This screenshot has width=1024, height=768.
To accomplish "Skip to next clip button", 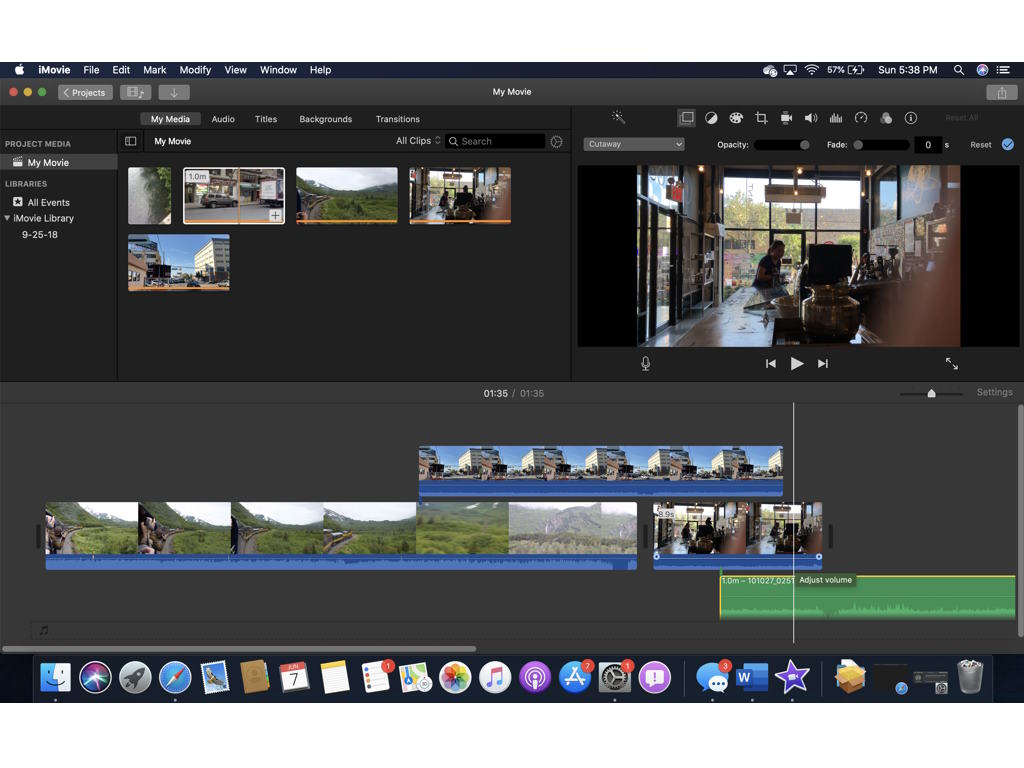I will 823,364.
